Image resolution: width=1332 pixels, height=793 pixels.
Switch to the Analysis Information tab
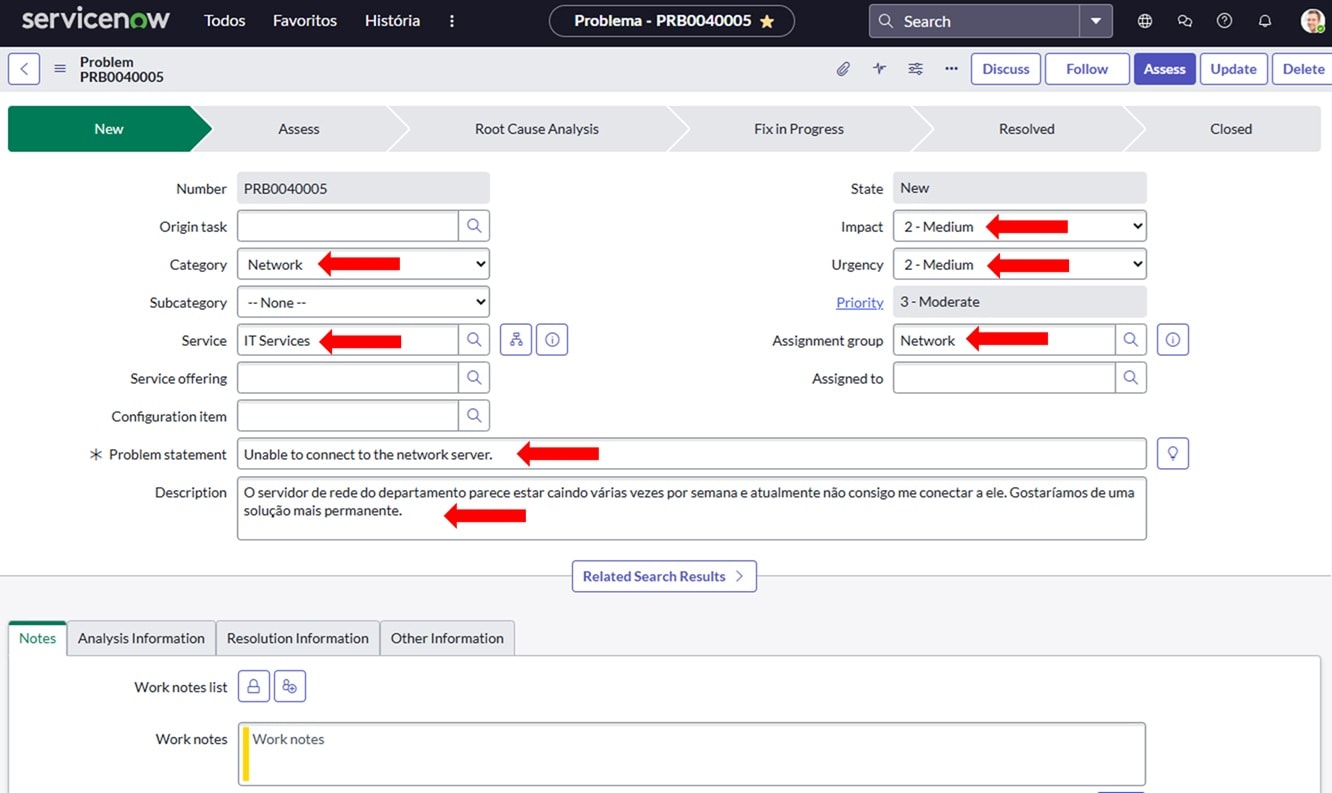pos(141,638)
